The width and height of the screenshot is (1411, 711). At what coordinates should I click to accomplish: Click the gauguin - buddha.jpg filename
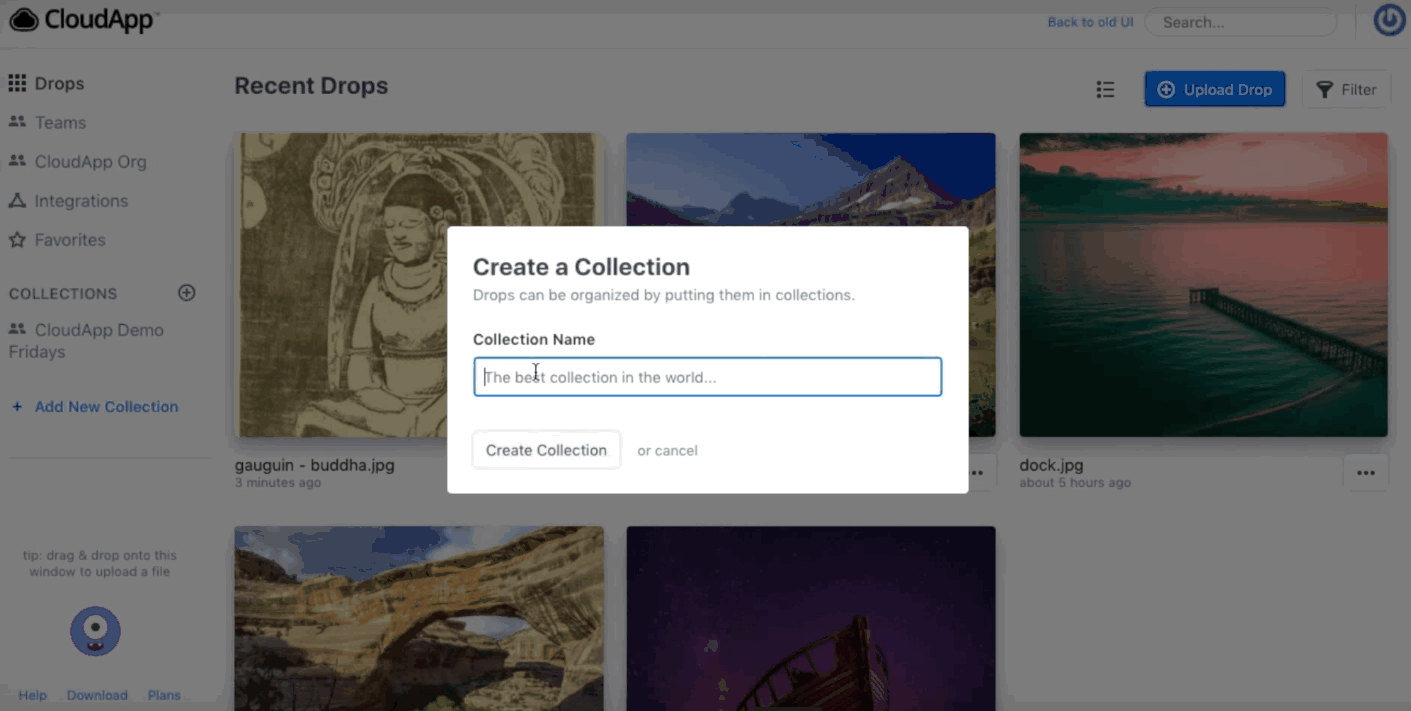[x=315, y=465]
